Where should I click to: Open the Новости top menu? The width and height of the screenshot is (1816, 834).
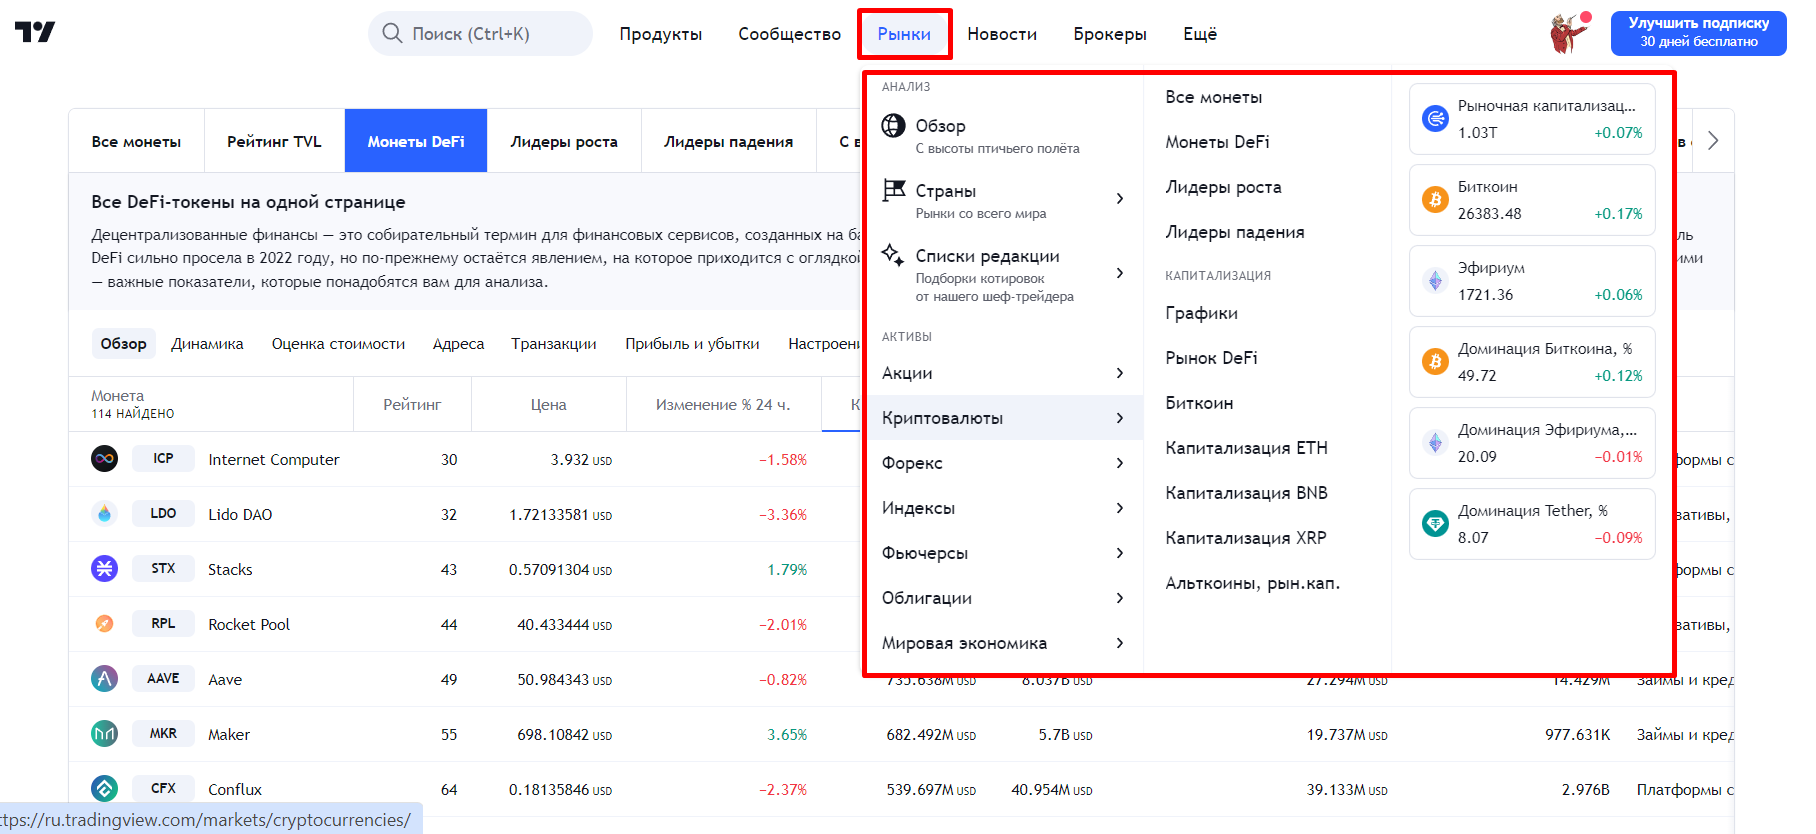click(1002, 34)
